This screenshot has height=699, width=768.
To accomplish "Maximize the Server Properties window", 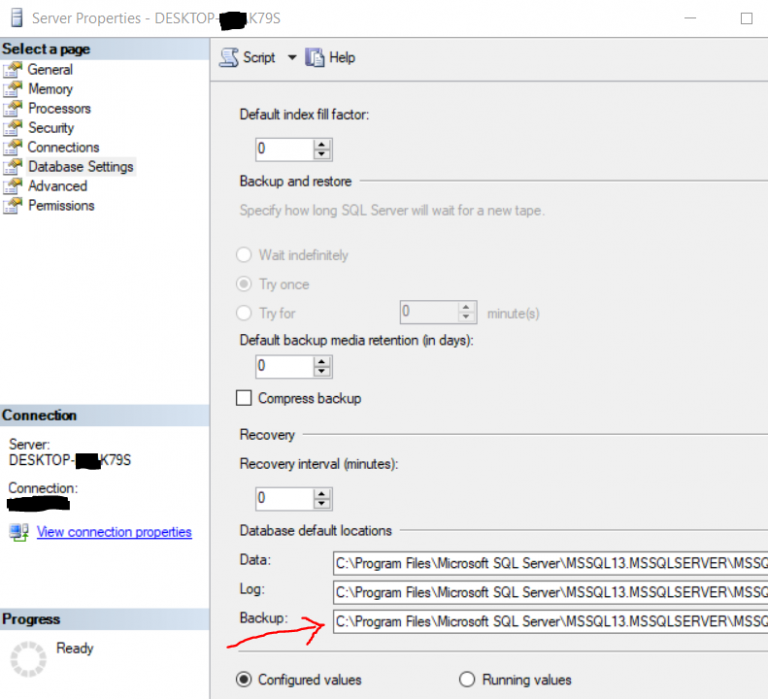I will coord(746,18).
